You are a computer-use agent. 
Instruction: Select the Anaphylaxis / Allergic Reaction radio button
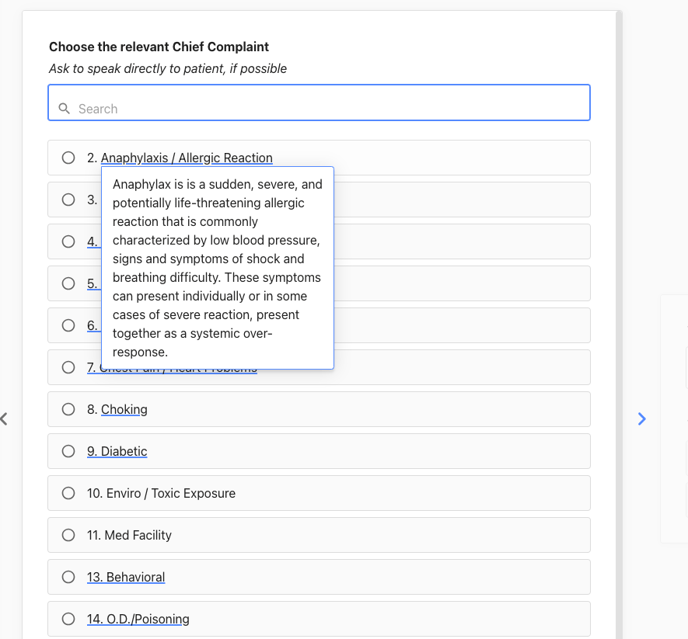click(x=68, y=158)
